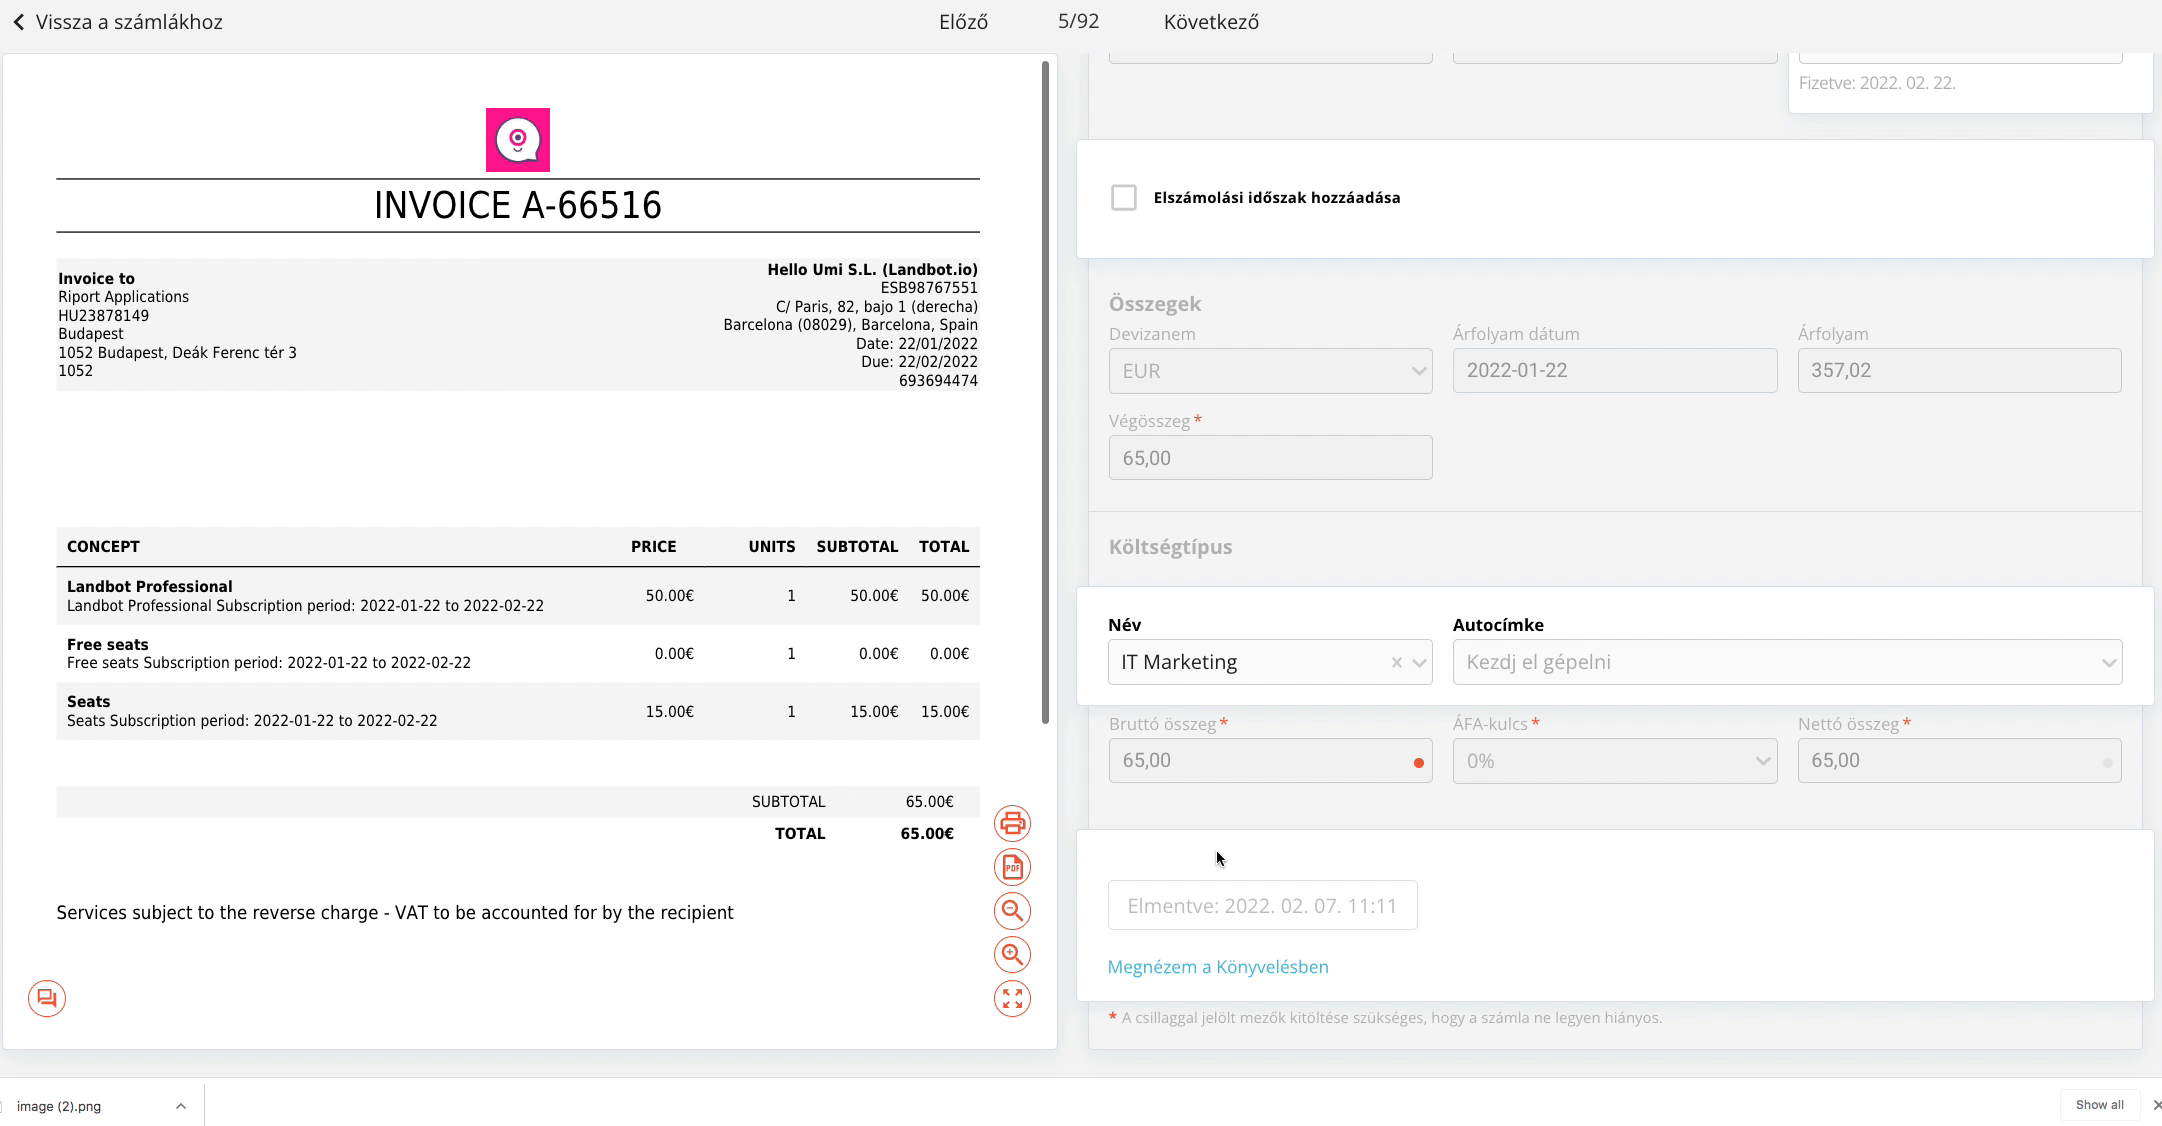The image size is (2162, 1126).
Task: Open the comments chat bubble icon
Action: [47, 998]
